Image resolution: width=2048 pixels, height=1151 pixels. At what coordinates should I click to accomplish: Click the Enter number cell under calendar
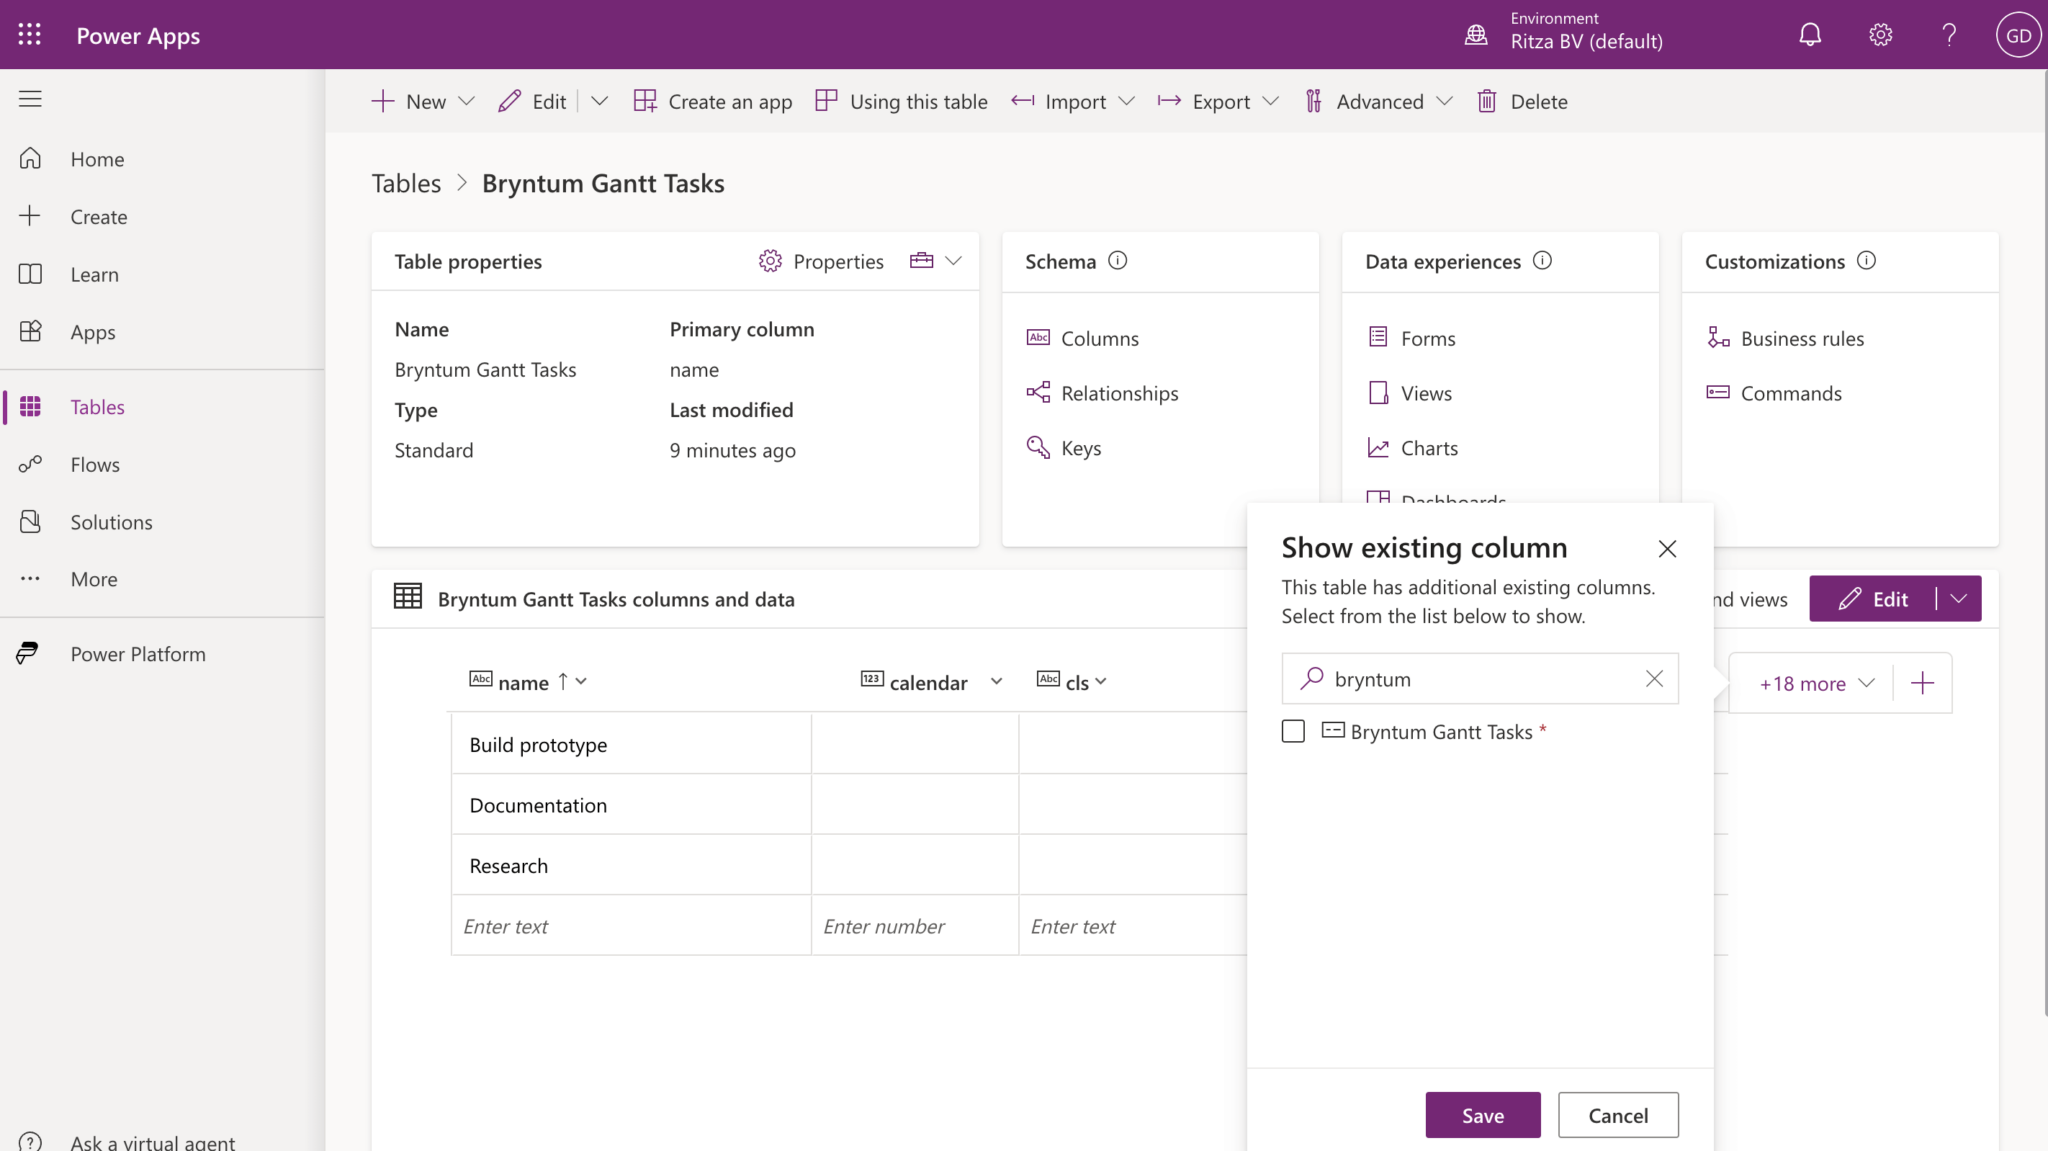[x=913, y=925]
